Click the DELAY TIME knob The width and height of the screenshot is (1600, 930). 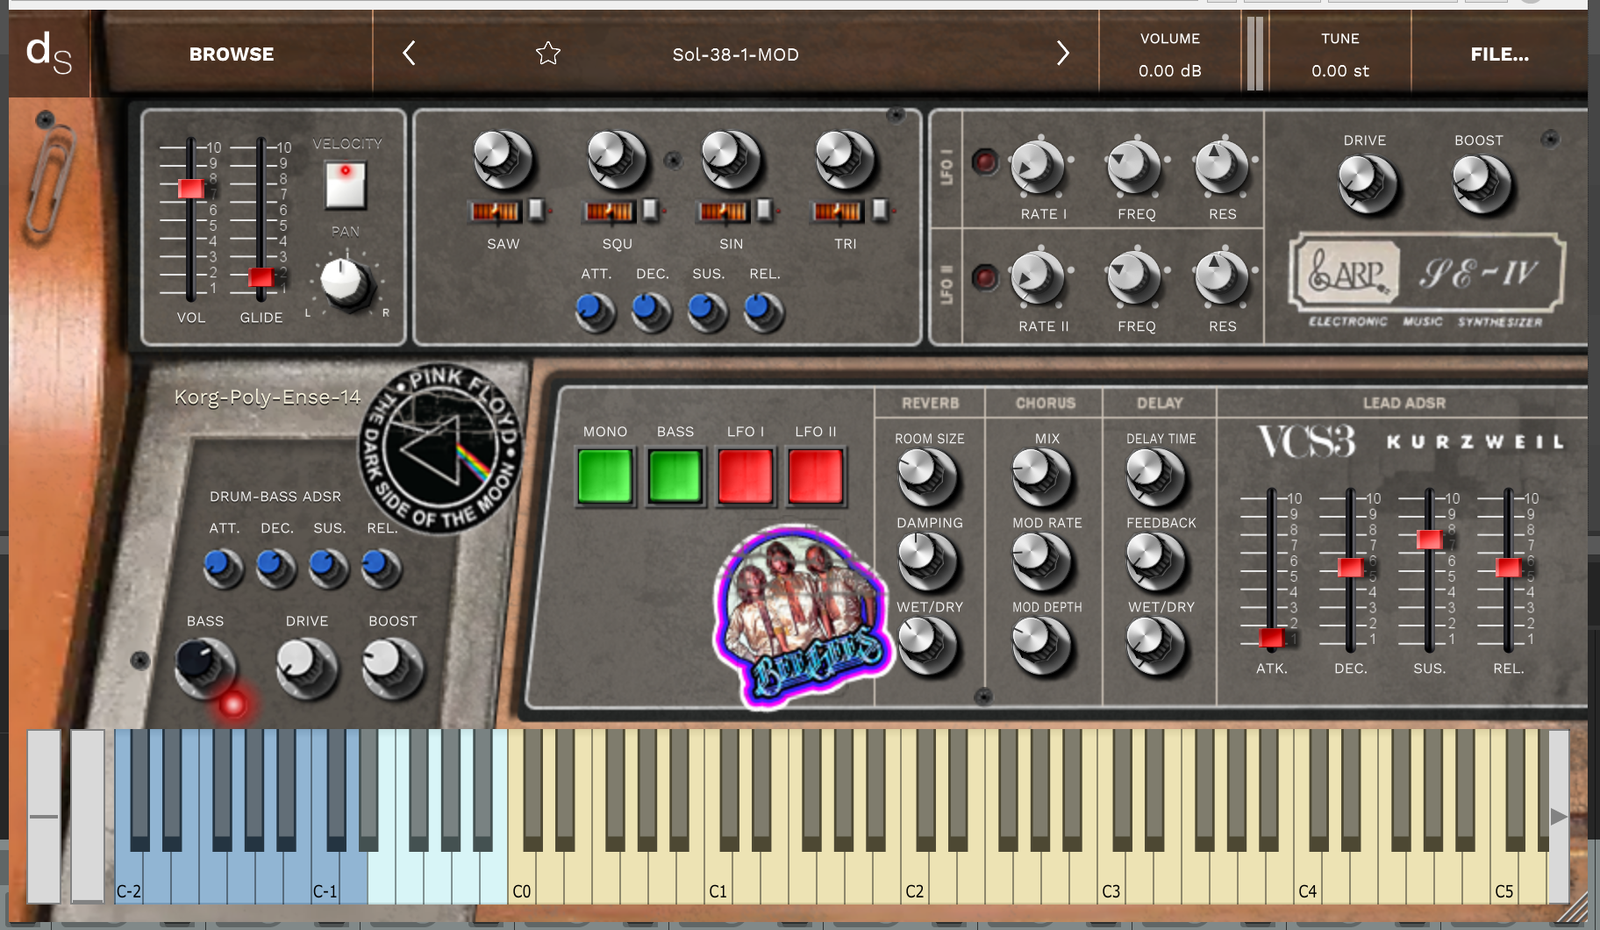pos(1156,476)
